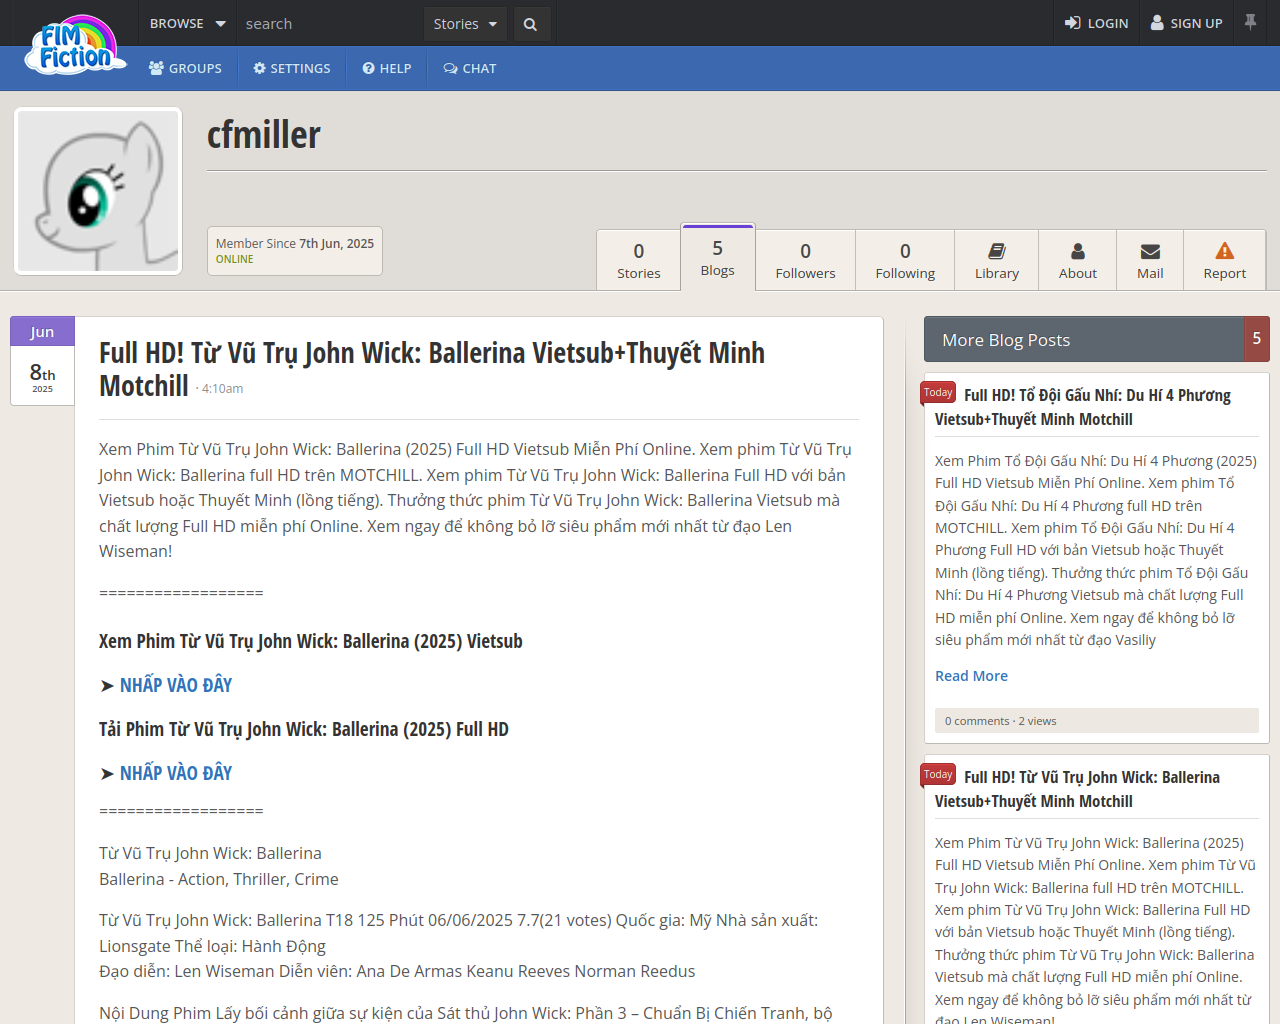This screenshot has width=1280, height=1024.
Task: Open the Following tab
Action: coord(905,260)
